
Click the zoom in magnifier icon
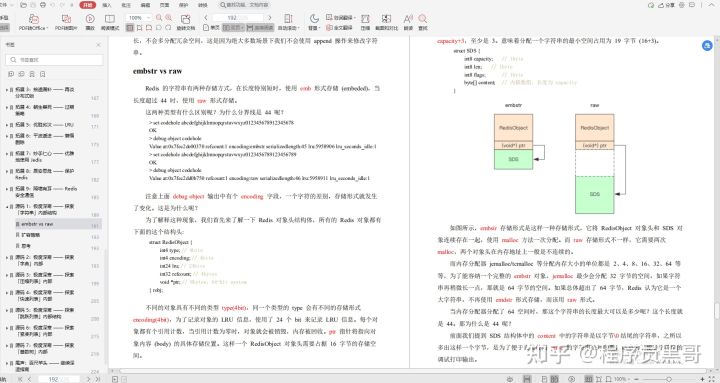169,17
